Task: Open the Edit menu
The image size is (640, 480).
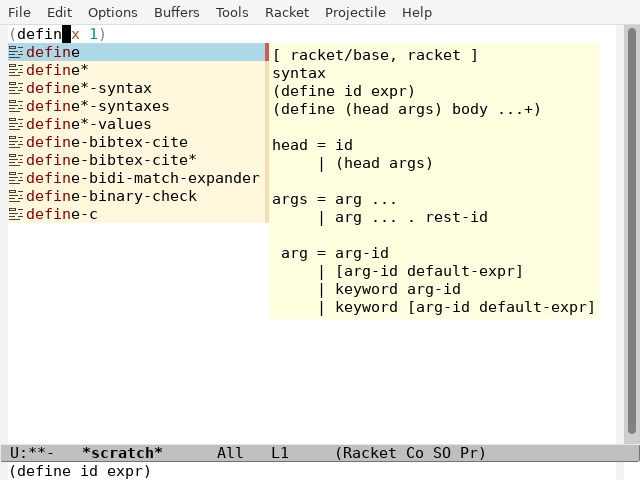Action: pos(60,12)
